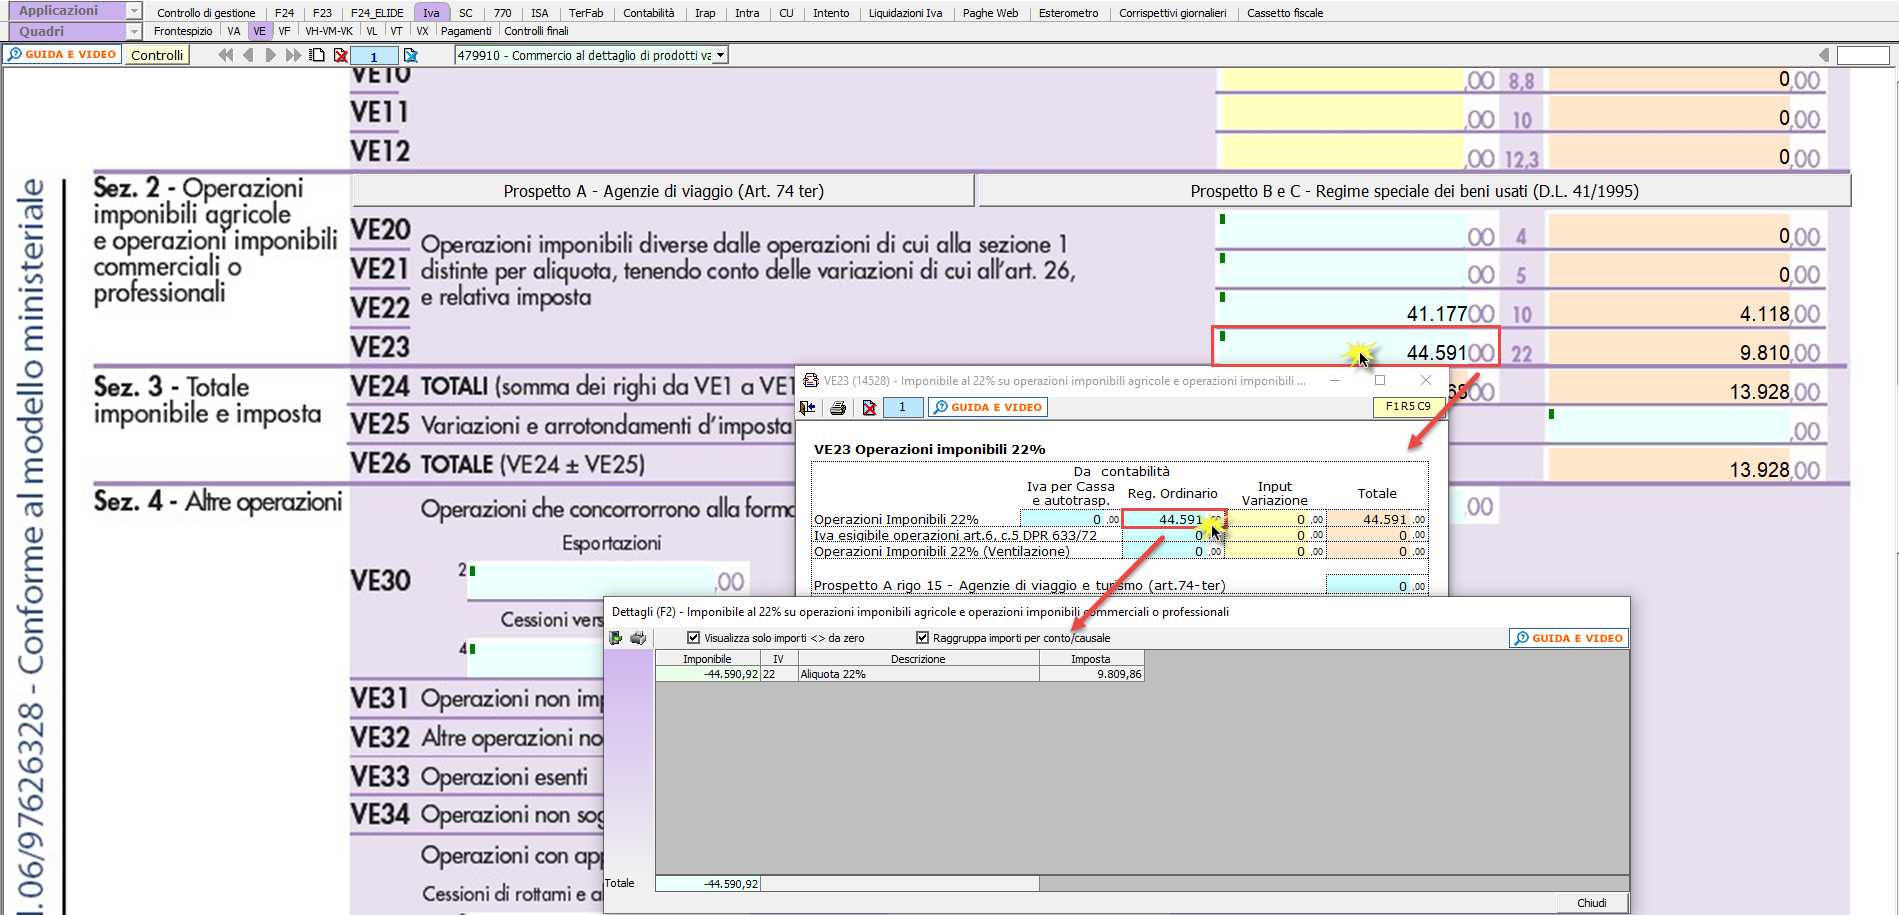Screen dimensions: 1899x915
Task: Open main Guida e Video help
Action: tap(62, 54)
